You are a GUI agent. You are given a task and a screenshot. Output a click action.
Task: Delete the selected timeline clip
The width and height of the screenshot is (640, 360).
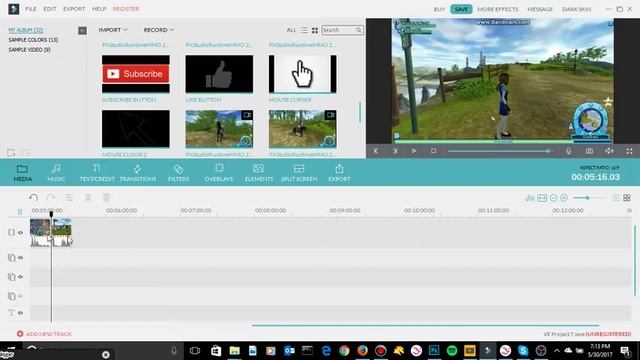point(107,198)
